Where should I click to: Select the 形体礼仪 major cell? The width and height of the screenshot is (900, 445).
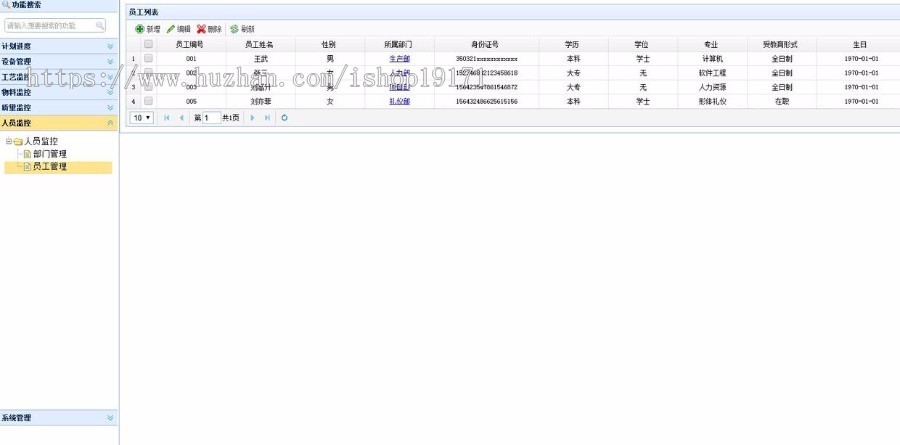(x=712, y=101)
